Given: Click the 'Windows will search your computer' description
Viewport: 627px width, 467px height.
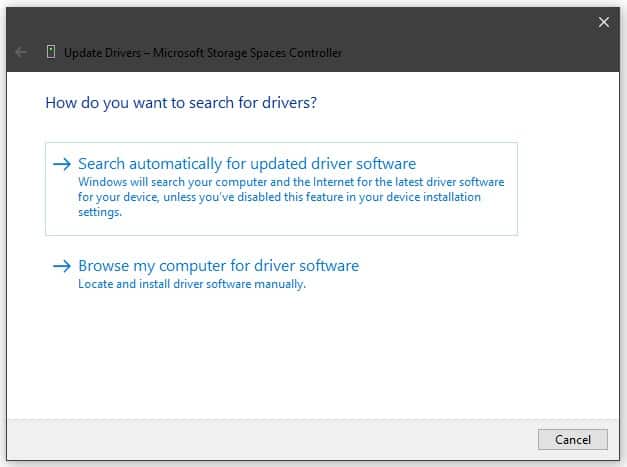Looking at the screenshot, I should (x=291, y=197).
